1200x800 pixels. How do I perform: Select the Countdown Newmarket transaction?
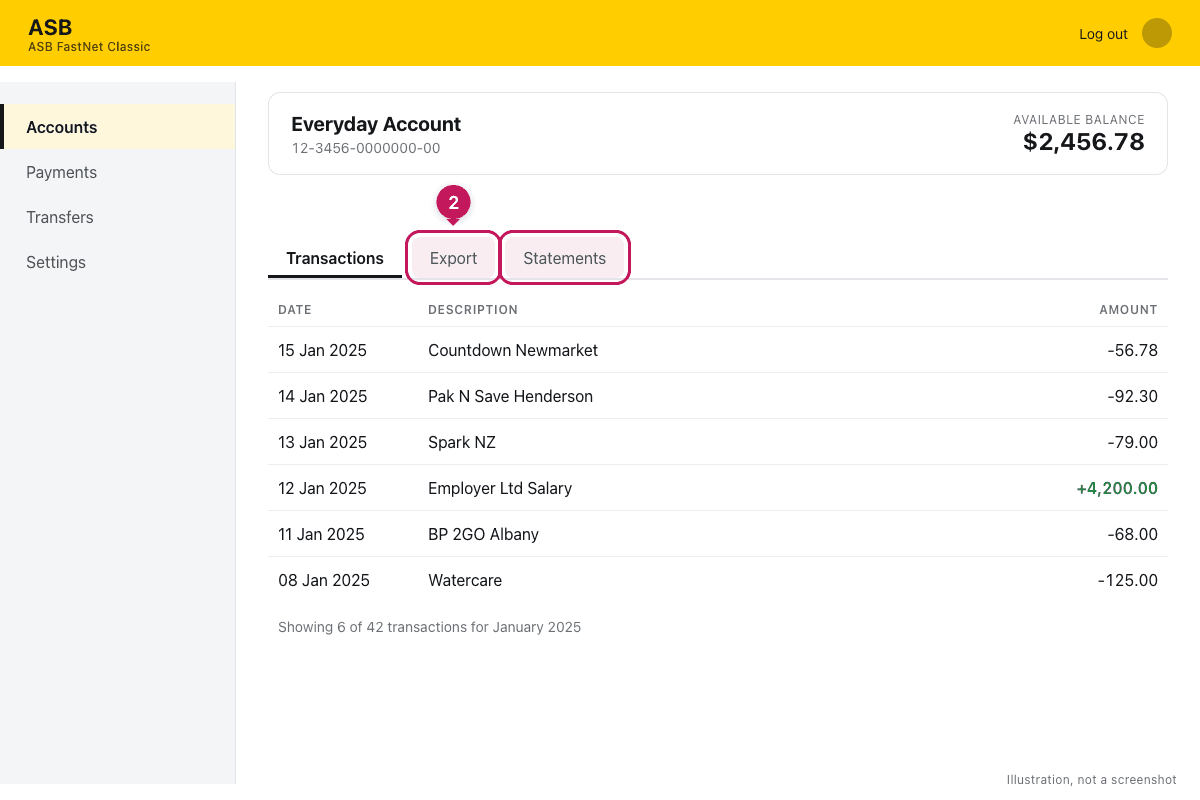pos(718,350)
